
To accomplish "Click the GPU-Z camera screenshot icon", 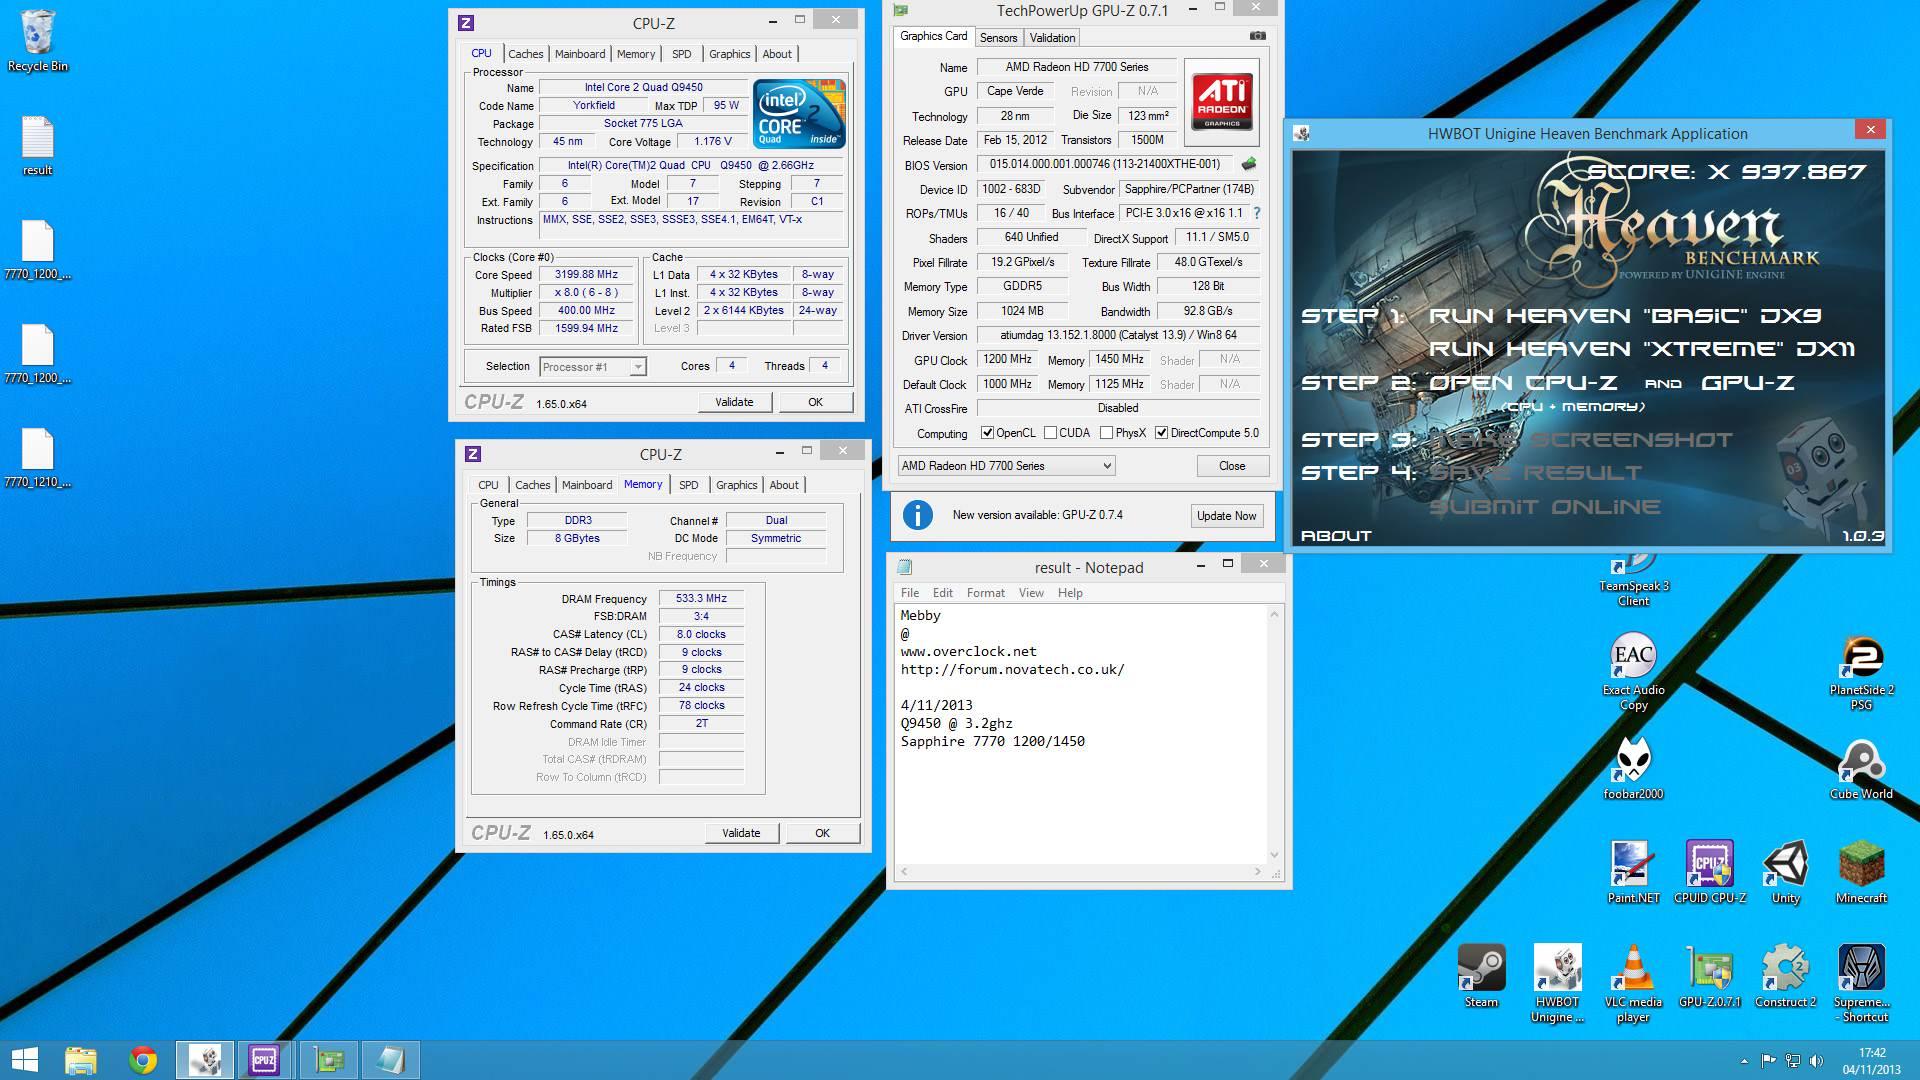I will point(1257,36).
